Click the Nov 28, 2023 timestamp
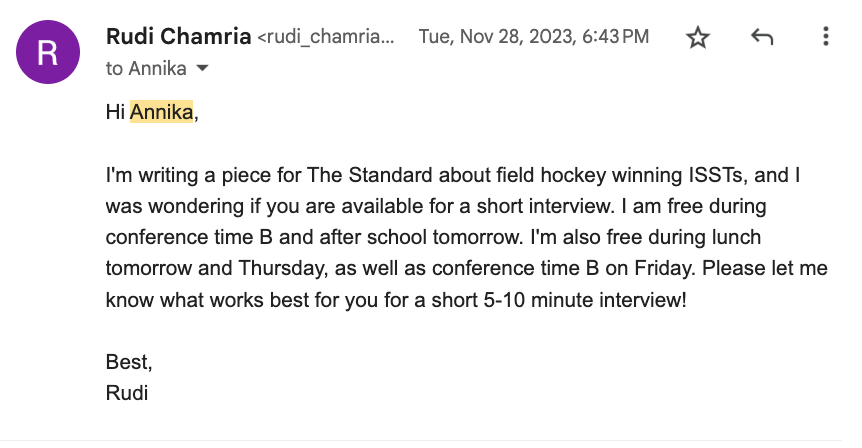Screen dimensions: 862x448 533,37
